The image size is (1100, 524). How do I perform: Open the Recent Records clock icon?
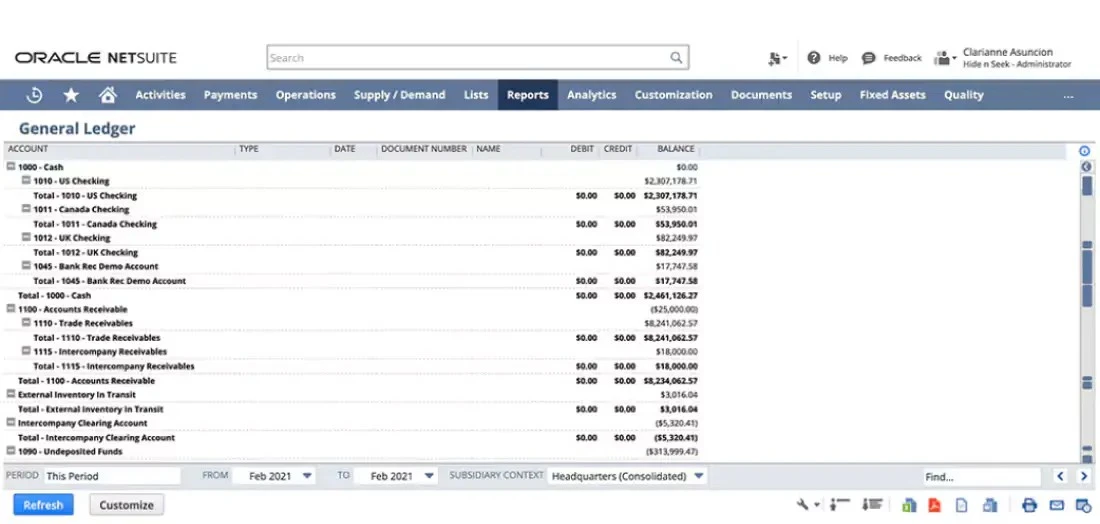click(x=34, y=95)
